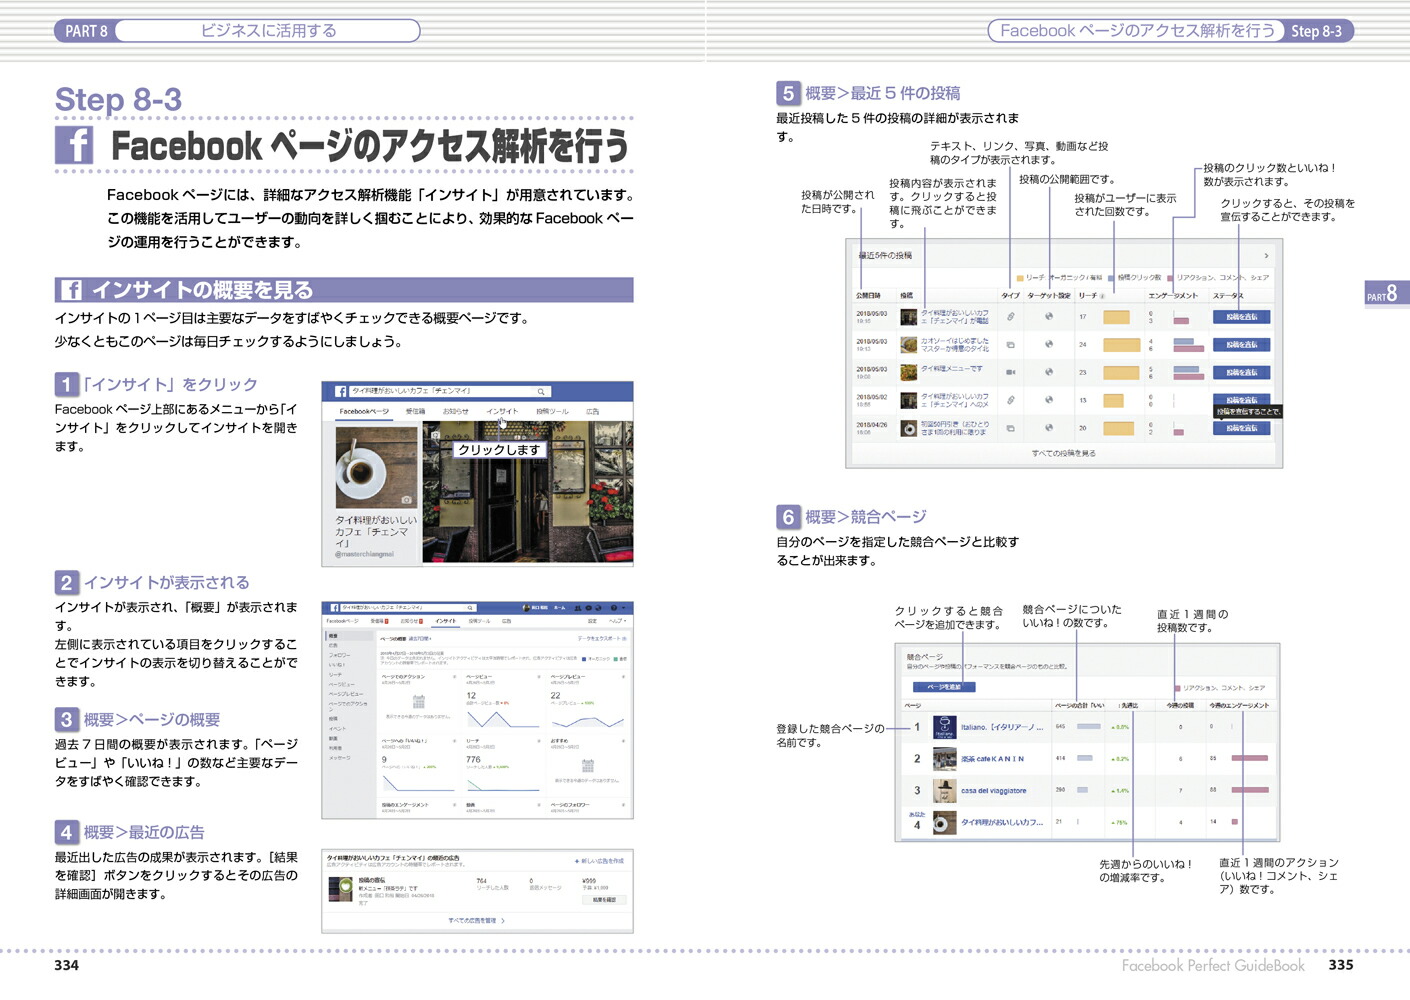1410x1000 pixels.
Task: Open the 投稿ツール tab in the first screenshot
Action: [x=552, y=411]
